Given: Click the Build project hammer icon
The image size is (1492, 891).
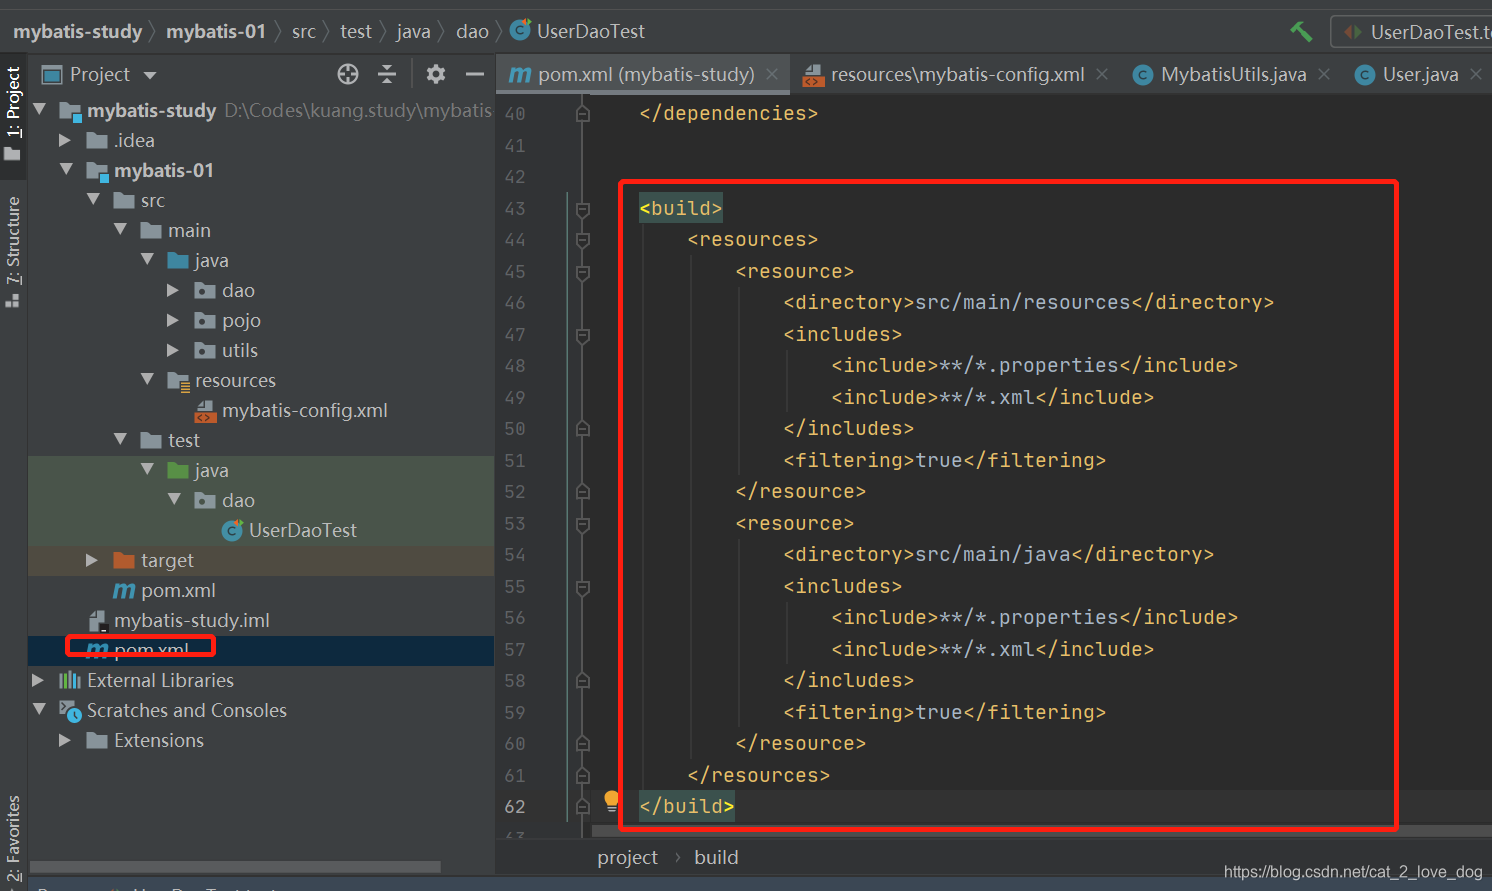Looking at the screenshot, I should (1301, 31).
